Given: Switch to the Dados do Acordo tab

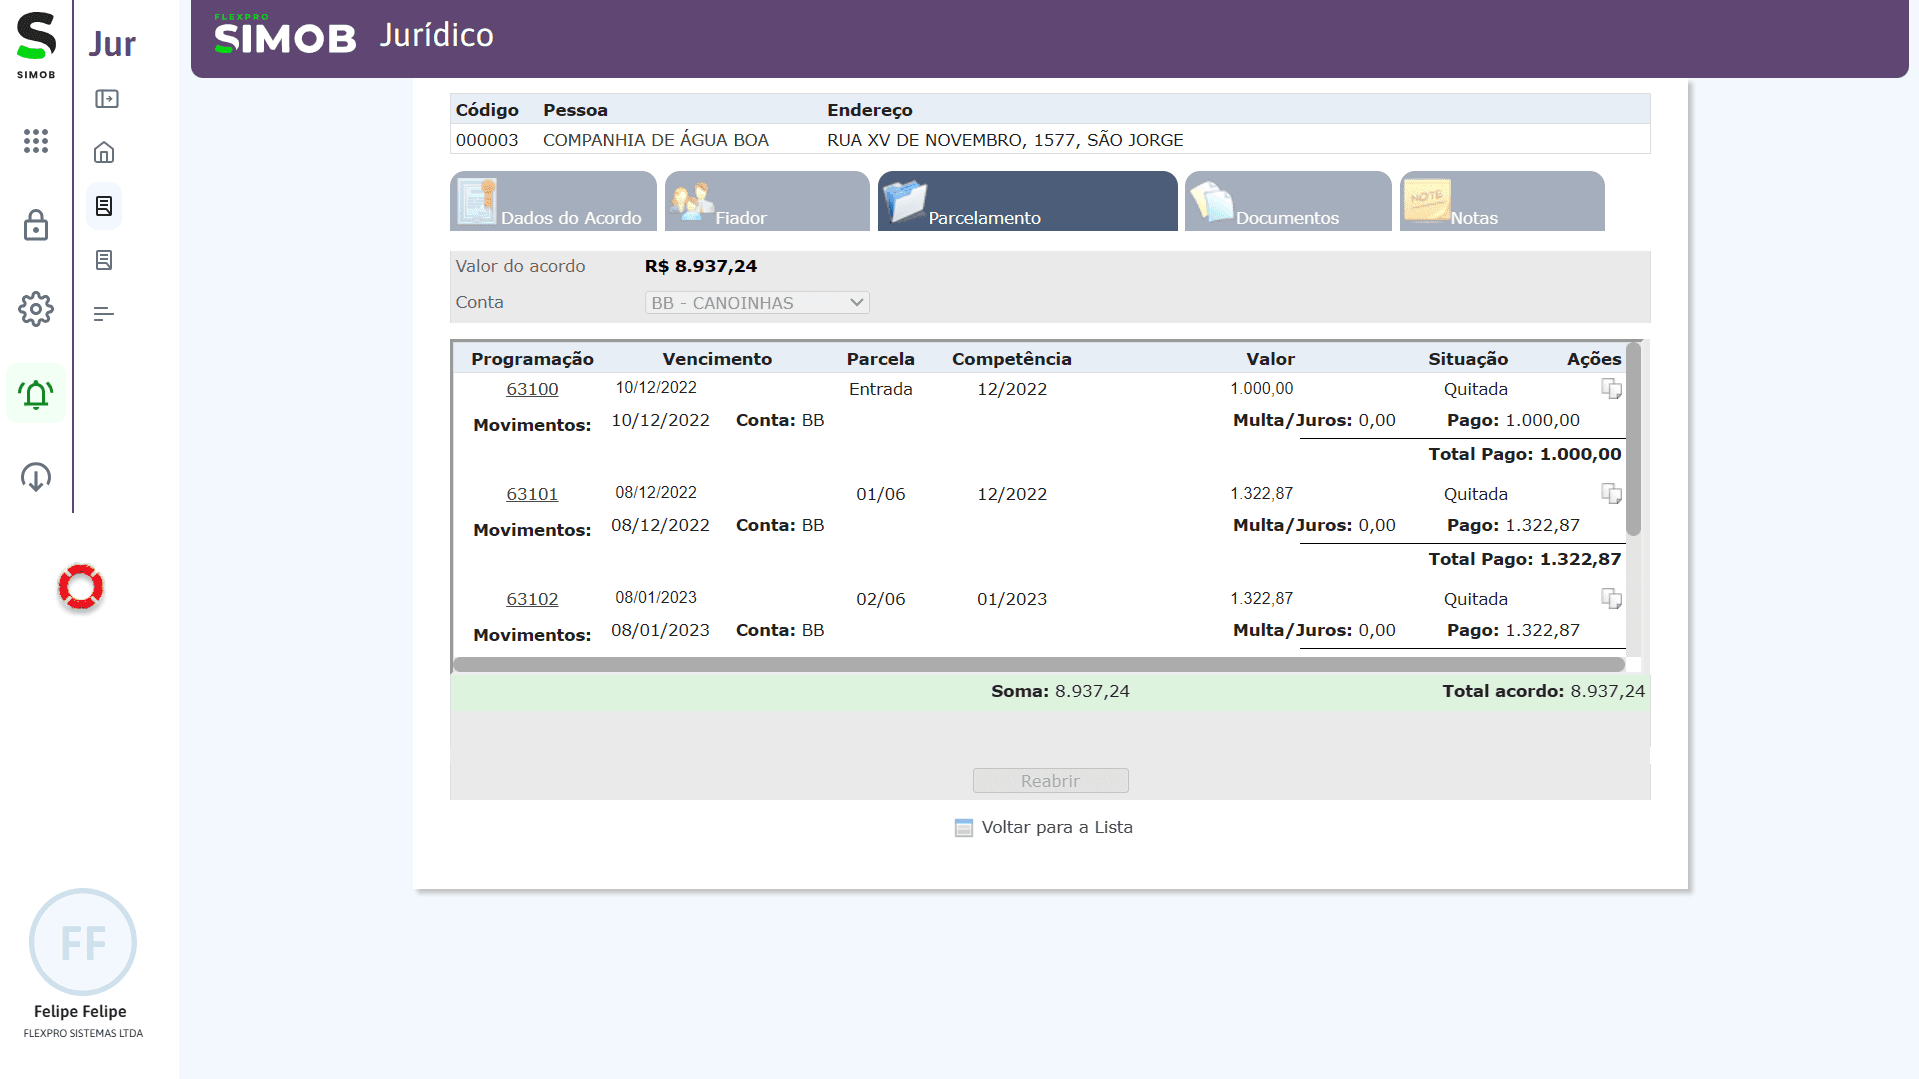Looking at the screenshot, I should point(553,202).
